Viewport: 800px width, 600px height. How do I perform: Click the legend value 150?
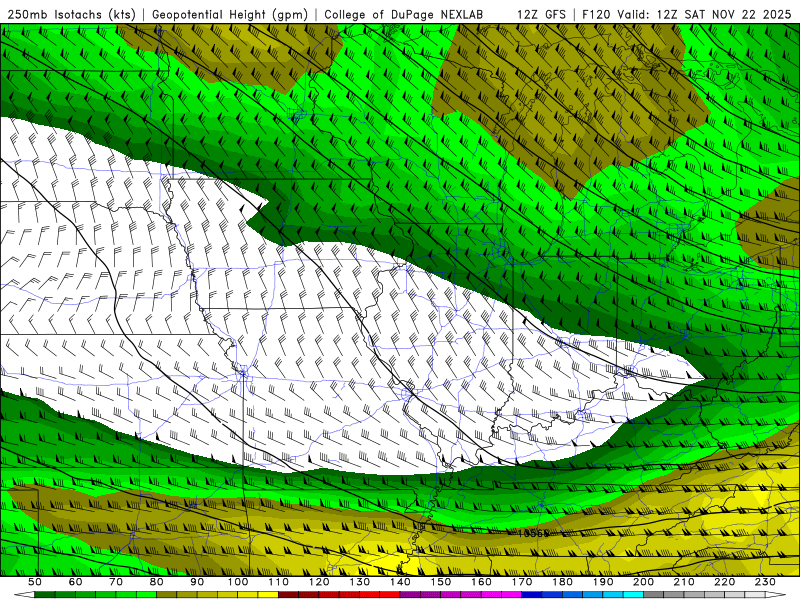441,582
